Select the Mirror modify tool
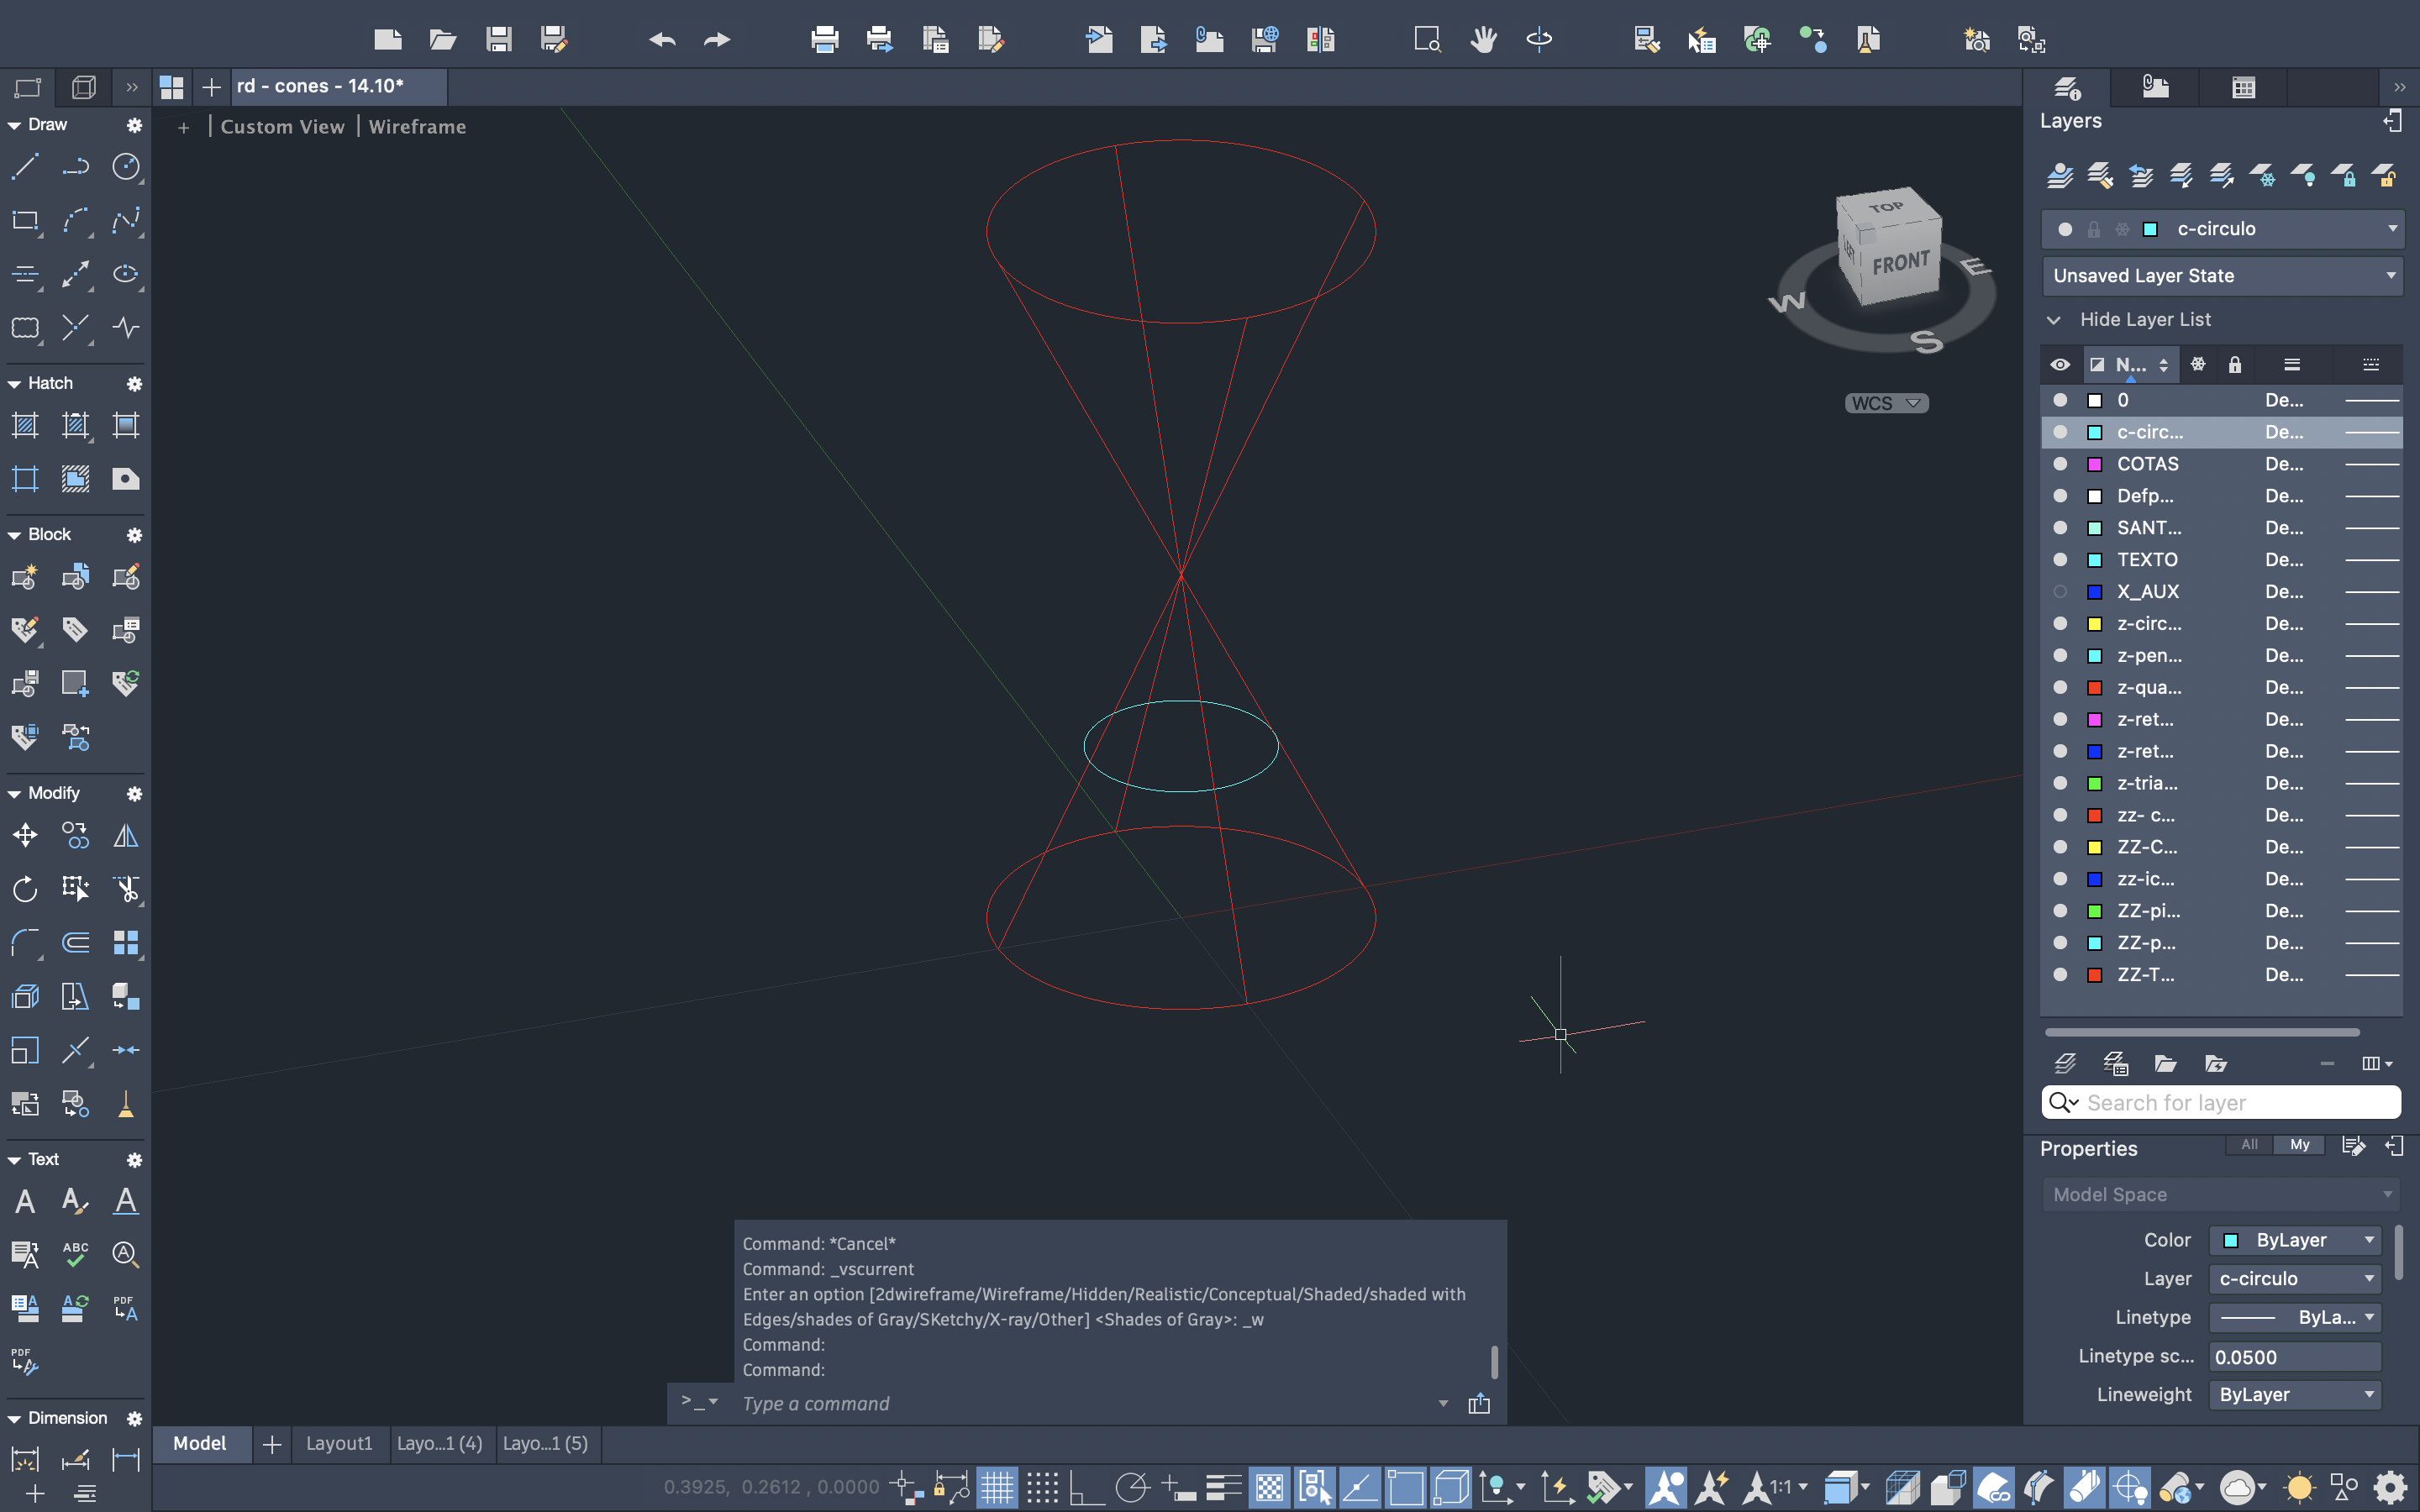 pos(126,835)
